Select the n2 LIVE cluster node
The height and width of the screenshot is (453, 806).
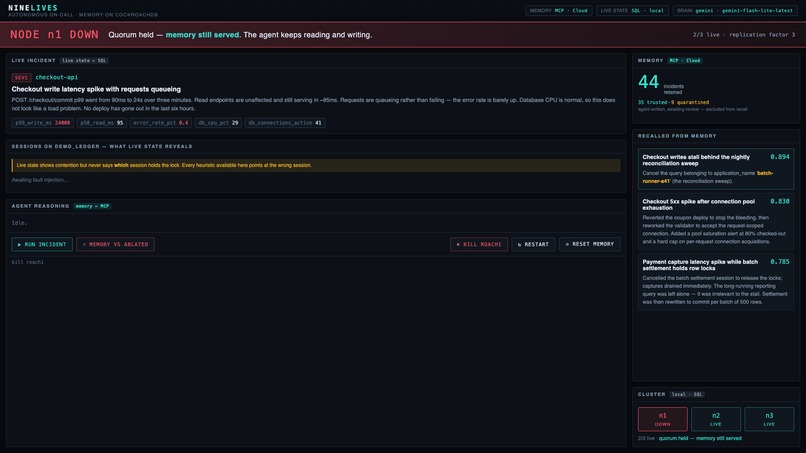[716, 419]
